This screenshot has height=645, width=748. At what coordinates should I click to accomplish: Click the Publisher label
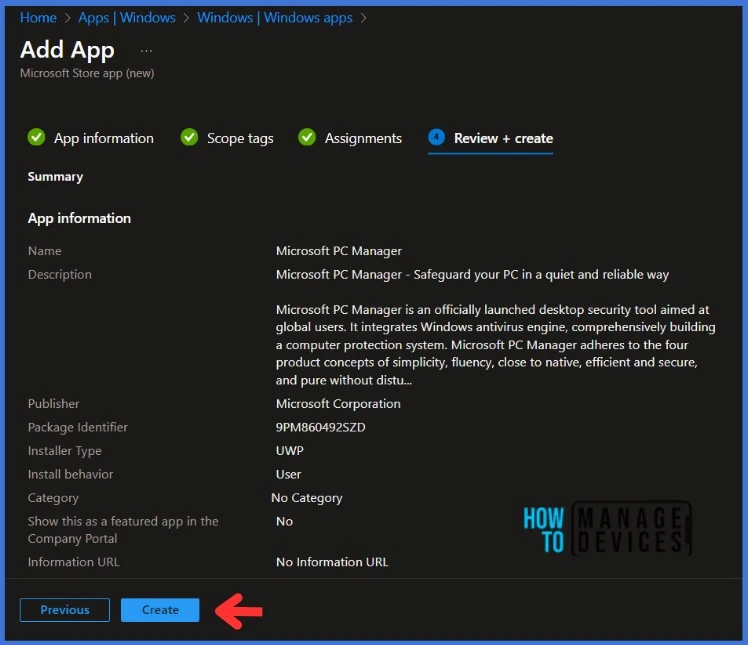coord(53,404)
